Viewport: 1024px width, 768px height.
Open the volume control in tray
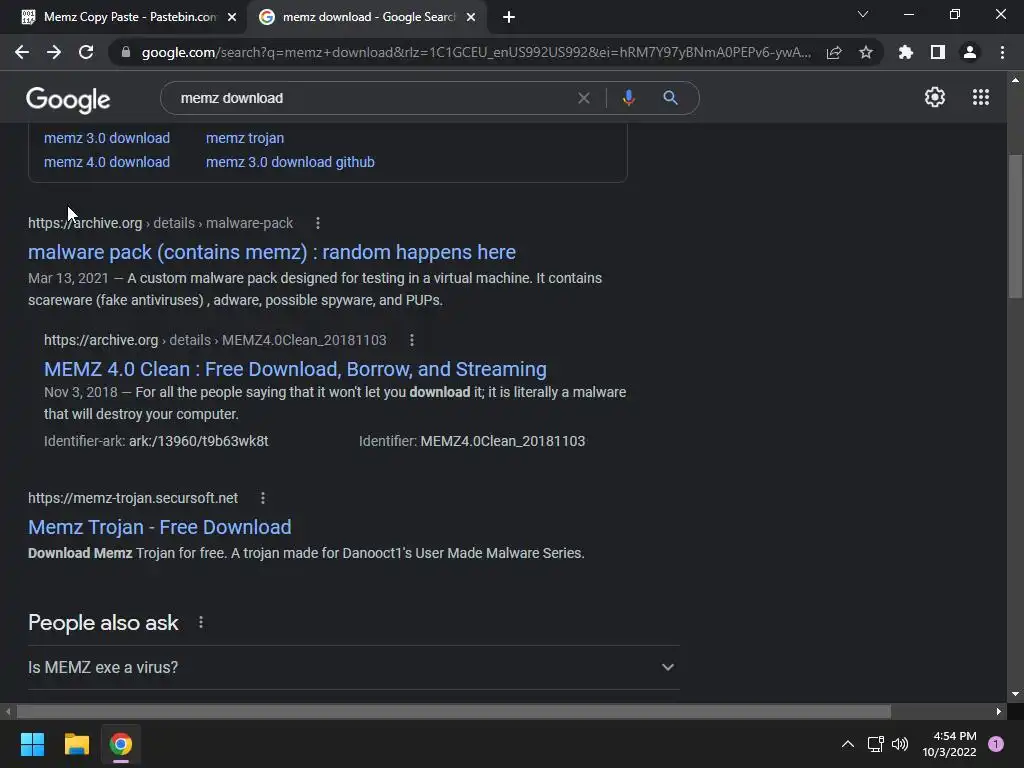click(900, 744)
